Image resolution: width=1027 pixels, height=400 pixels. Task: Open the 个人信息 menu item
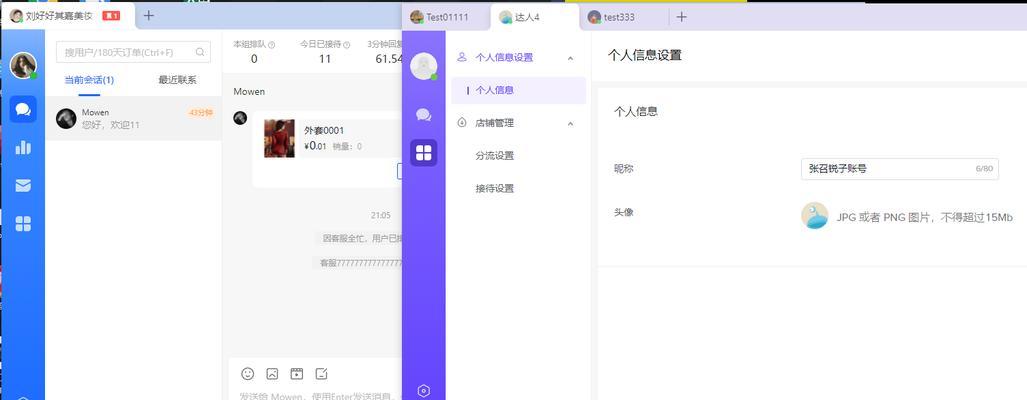[518, 90]
